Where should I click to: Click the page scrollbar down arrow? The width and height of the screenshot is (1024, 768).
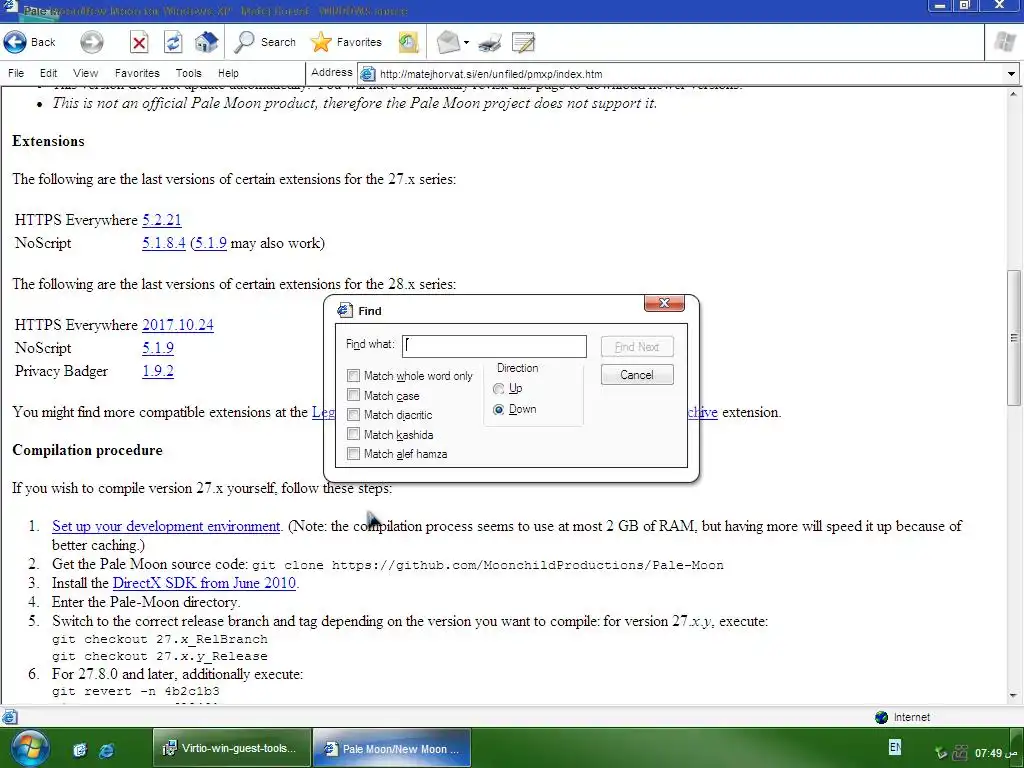[x=1014, y=696]
